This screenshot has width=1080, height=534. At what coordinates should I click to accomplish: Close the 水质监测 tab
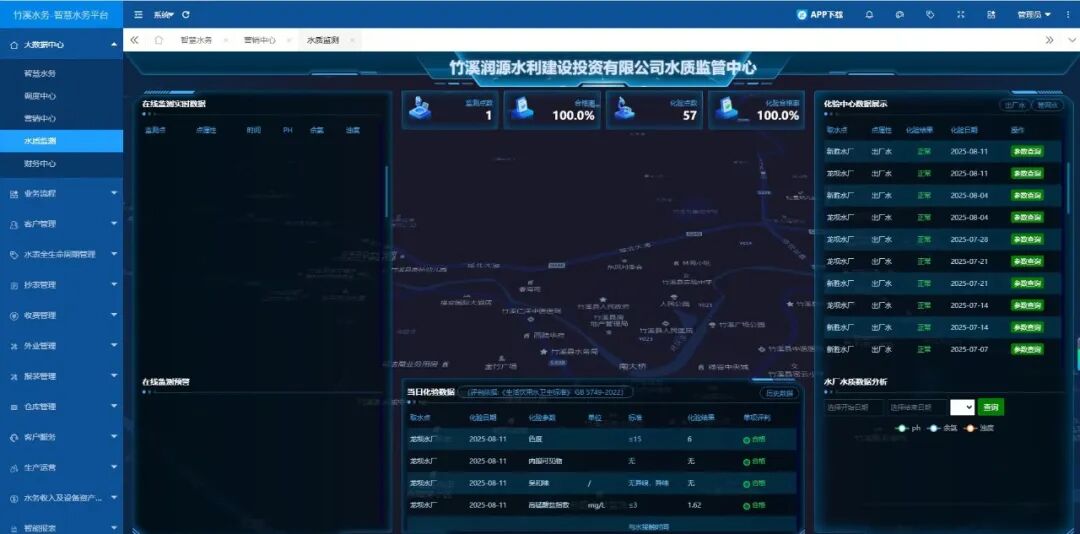[x=351, y=40]
